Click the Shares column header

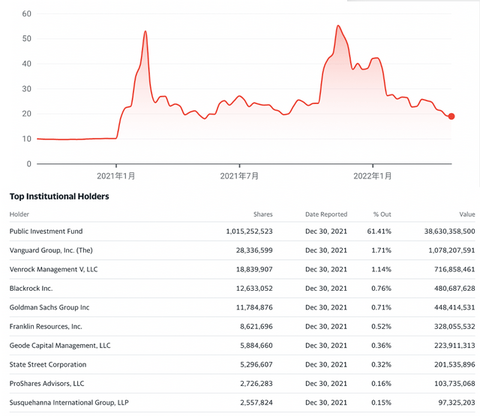click(x=263, y=214)
